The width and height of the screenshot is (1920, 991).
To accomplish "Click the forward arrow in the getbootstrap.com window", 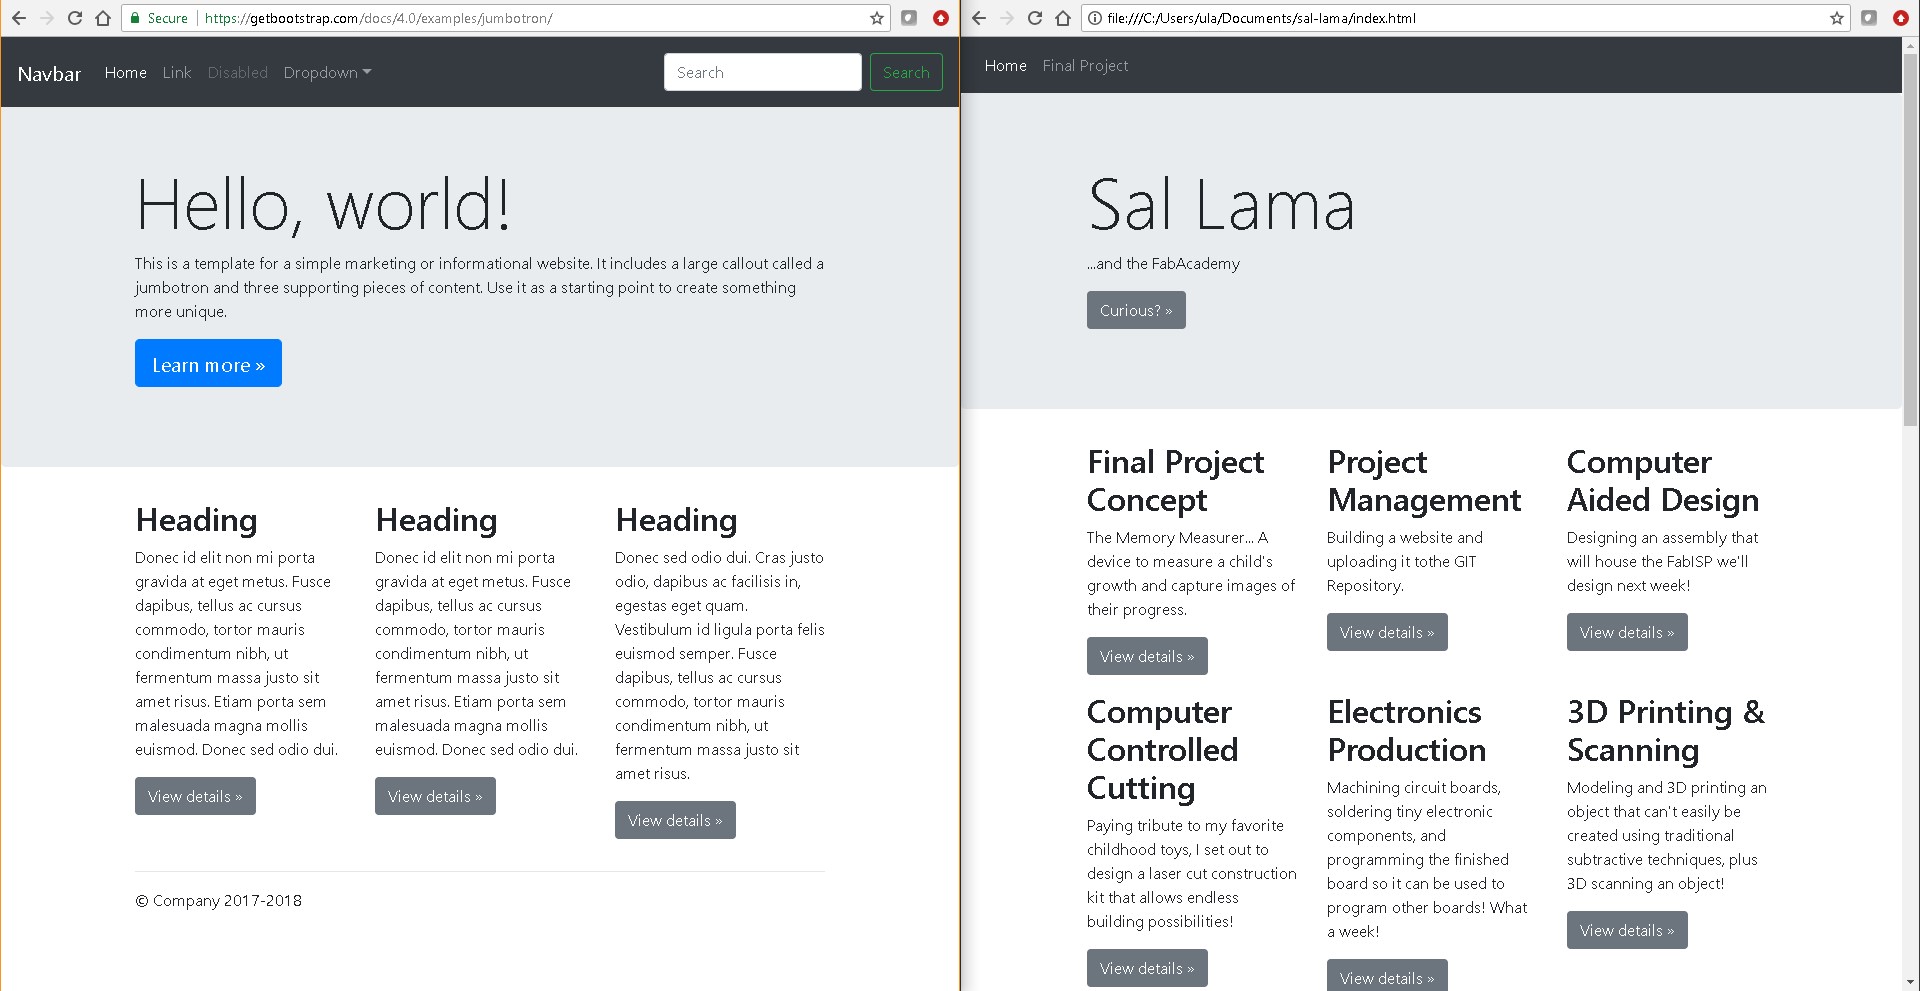I will coord(47,18).
